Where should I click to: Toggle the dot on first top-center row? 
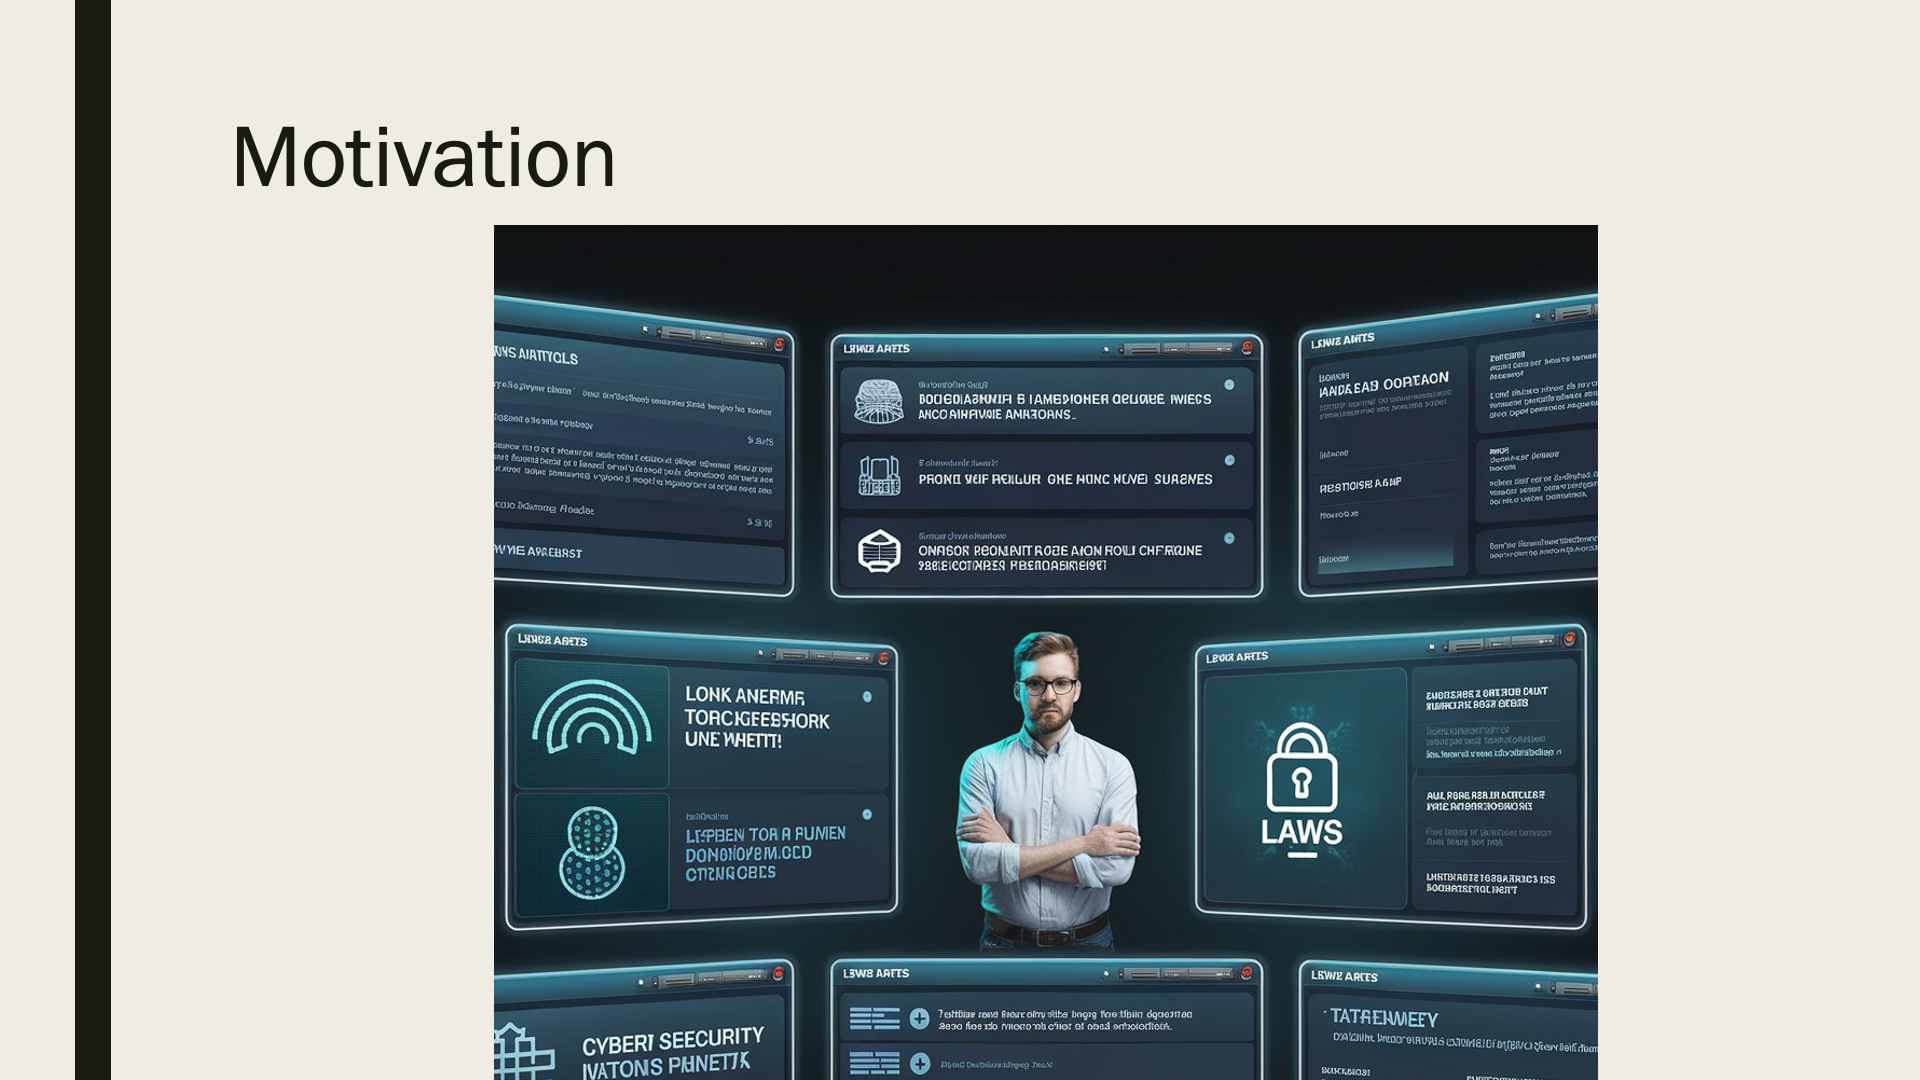(x=1229, y=385)
